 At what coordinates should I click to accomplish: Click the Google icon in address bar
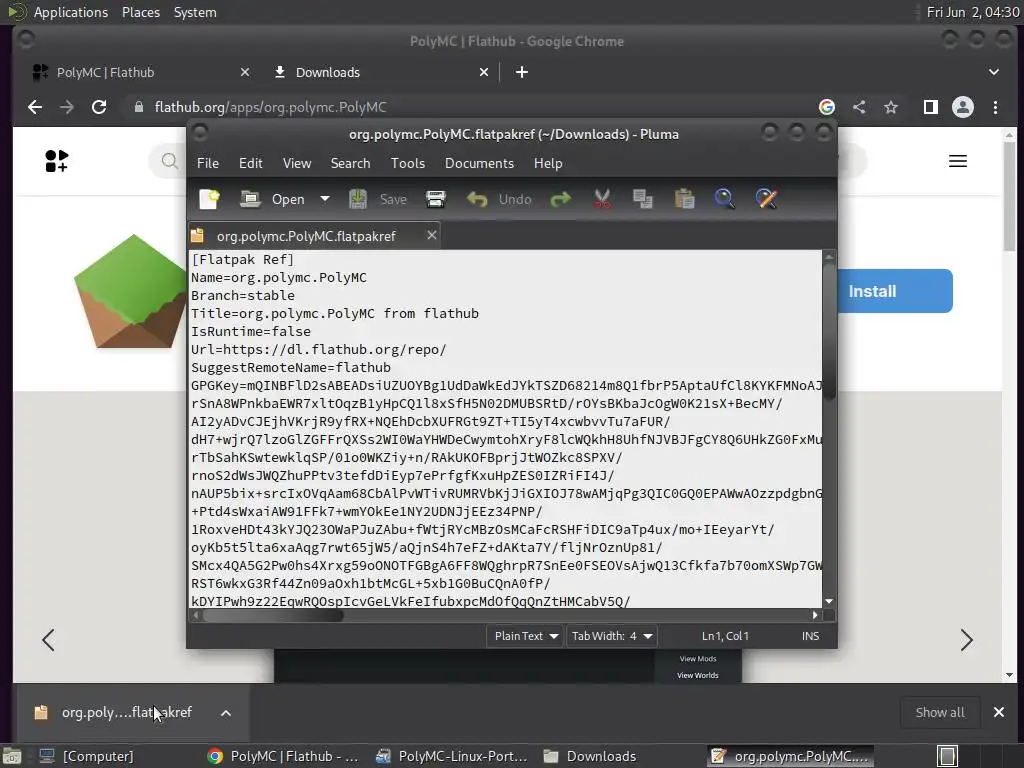tap(827, 107)
